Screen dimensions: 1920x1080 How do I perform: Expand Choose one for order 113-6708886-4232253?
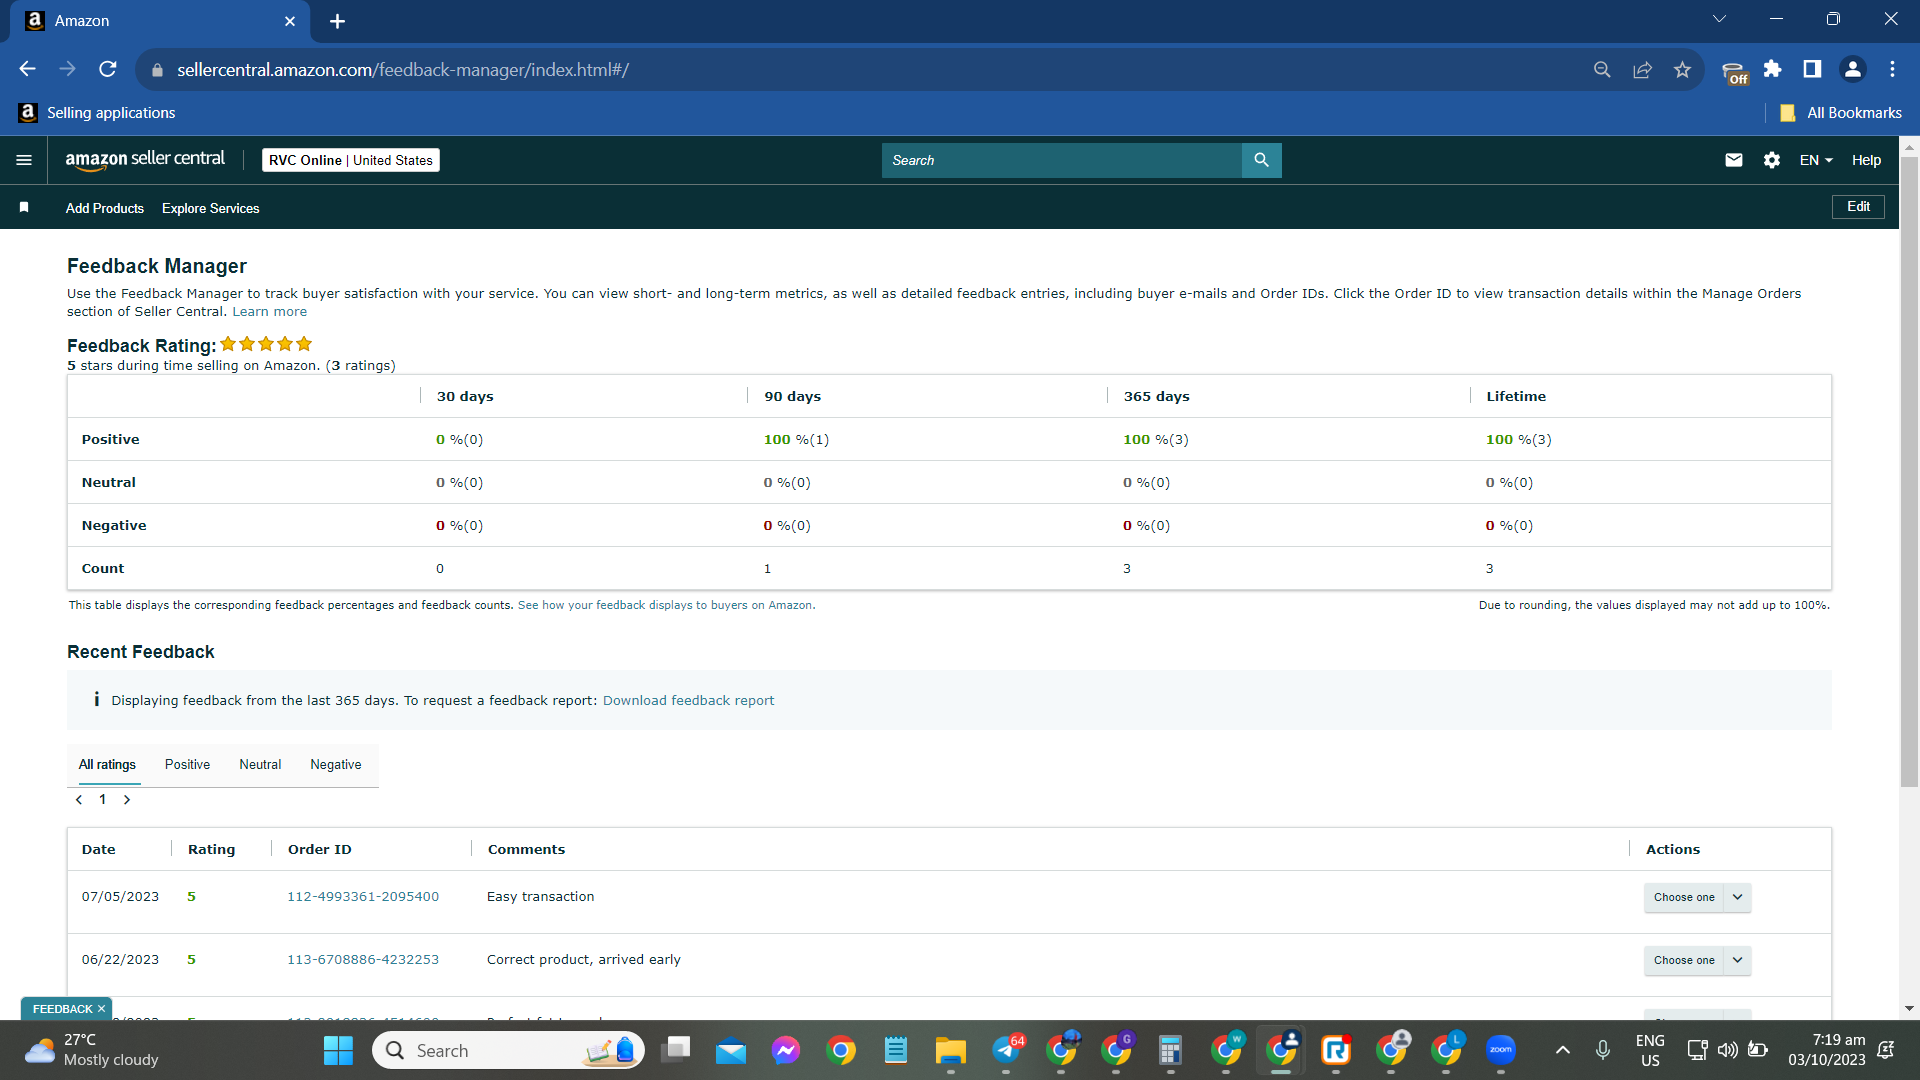pos(1697,960)
